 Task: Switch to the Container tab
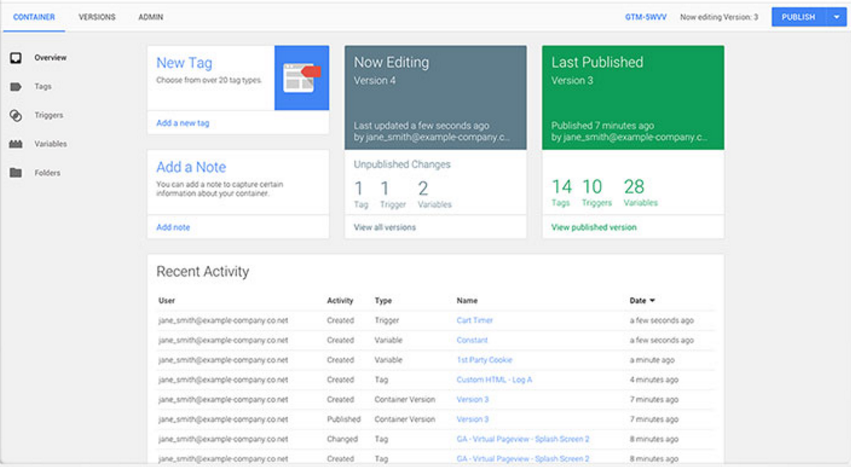(x=34, y=17)
